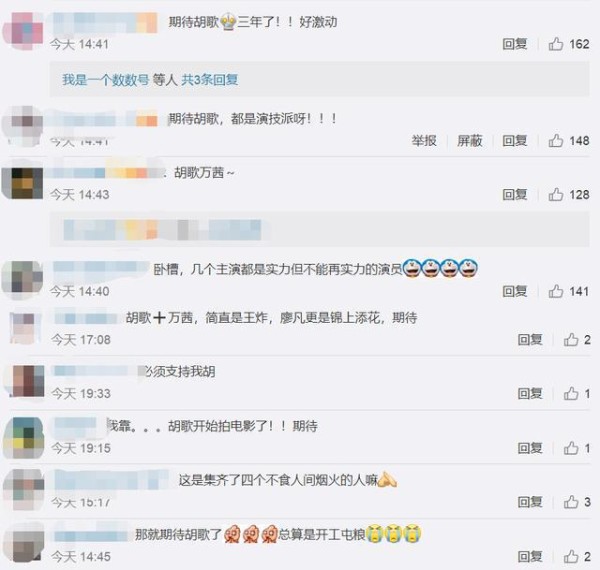The height and width of the screenshot is (570, 600).
Task: Like the comment posted at 17:08
Action: [571, 339]
